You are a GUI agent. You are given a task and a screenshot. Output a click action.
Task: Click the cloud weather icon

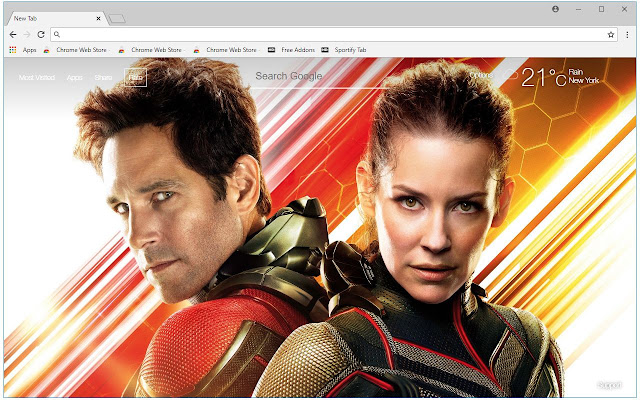tap(510, 75)
